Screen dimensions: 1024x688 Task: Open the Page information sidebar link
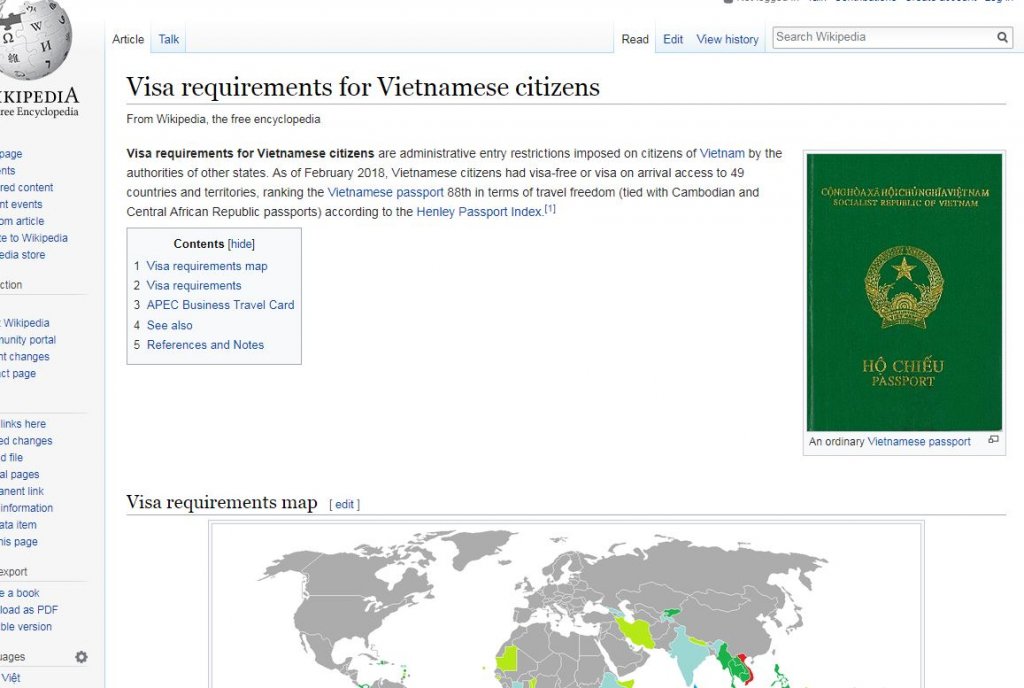pyautogui.click(x=27, y=508)
